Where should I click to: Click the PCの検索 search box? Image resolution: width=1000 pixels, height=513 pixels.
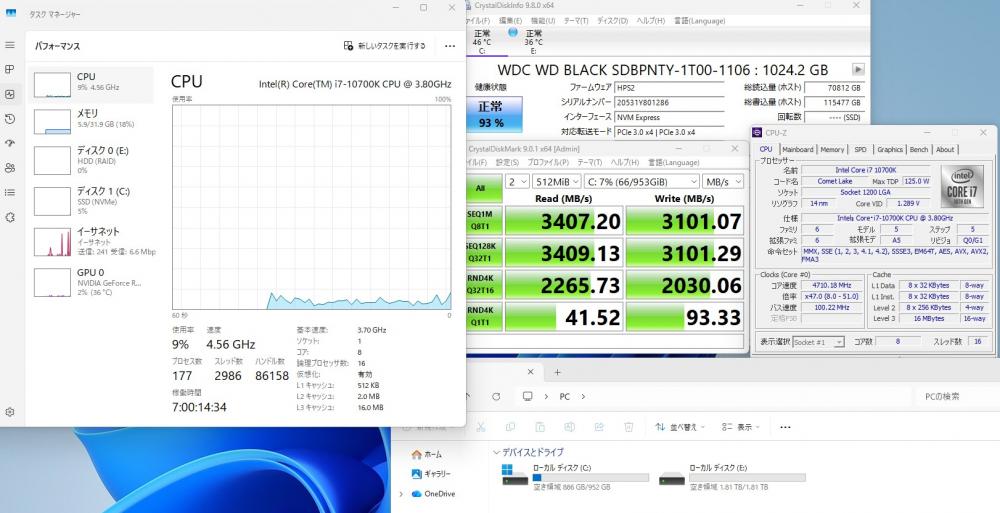956,396
